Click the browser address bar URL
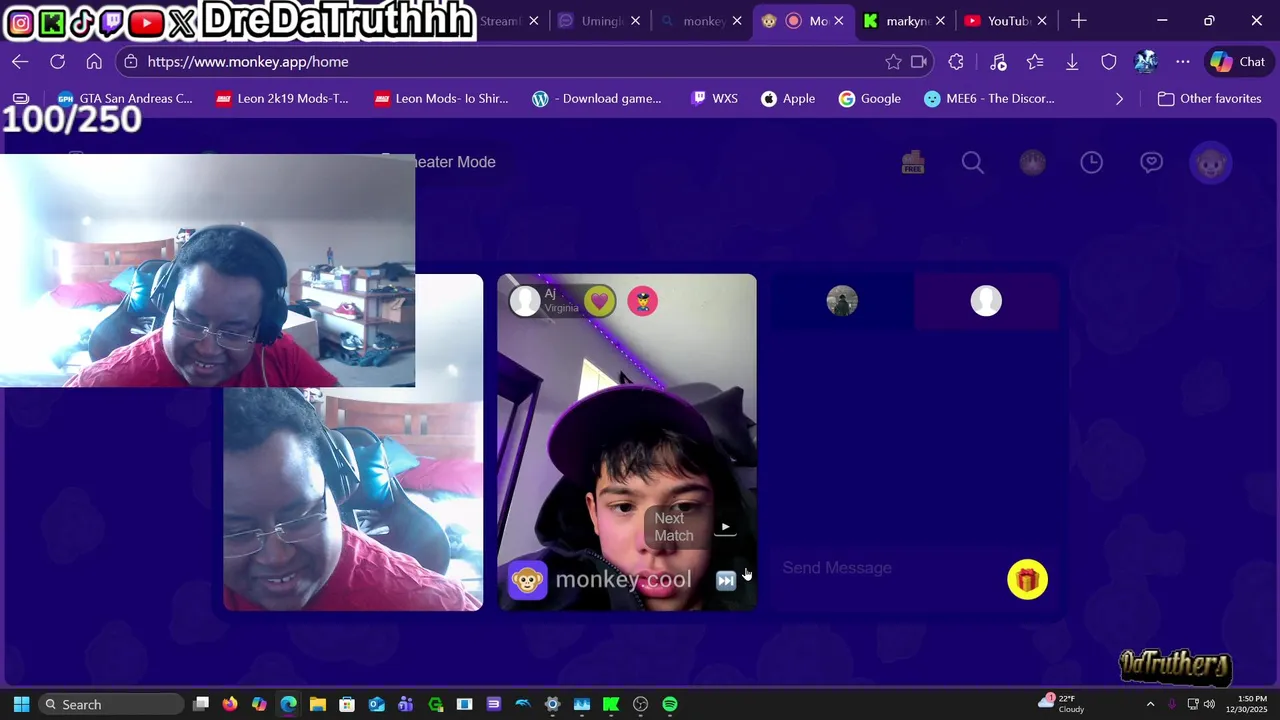This screenshot has height=720, width=1280. pos(248,62)
